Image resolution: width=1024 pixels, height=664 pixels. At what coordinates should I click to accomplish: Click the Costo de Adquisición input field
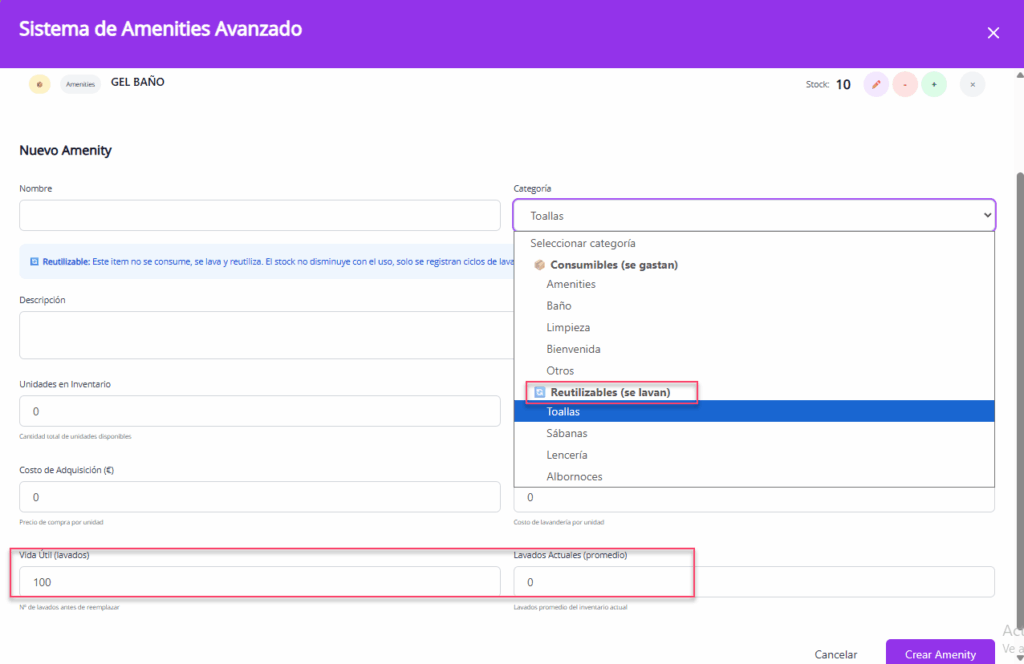pyautogui.click(x=260, y=497)
